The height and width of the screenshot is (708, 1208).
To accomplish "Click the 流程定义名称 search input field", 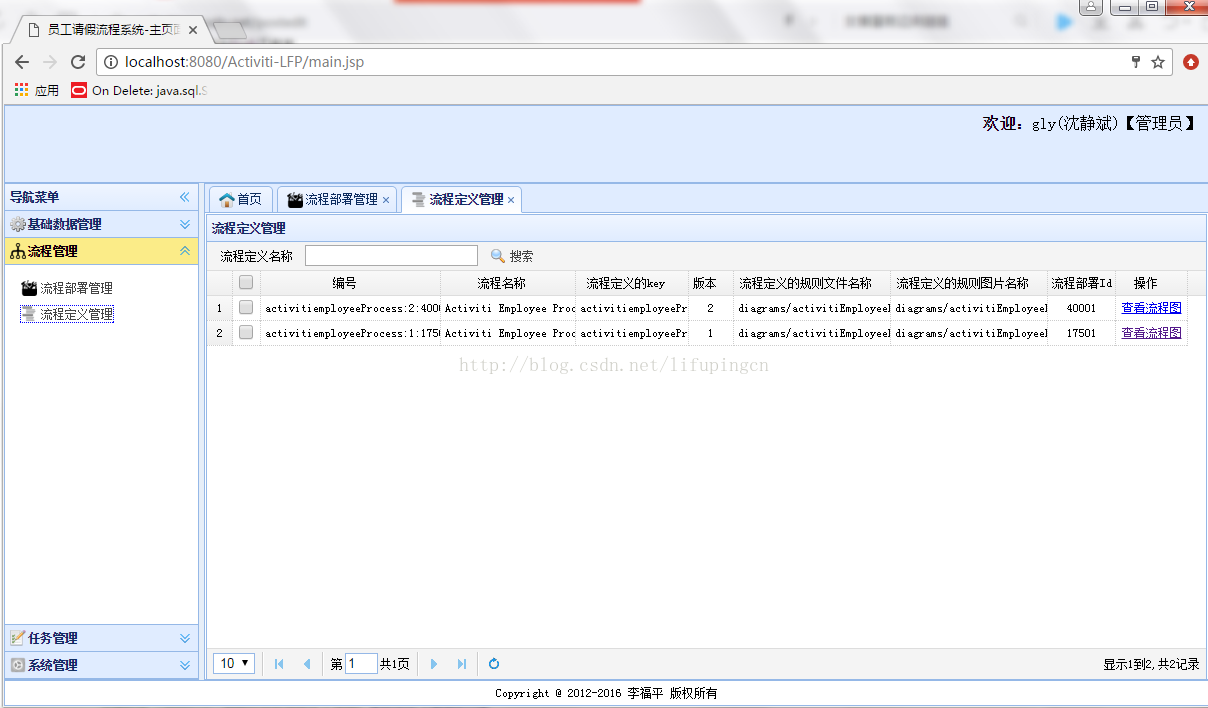I will pyautogui.click(x=391, y=255).
